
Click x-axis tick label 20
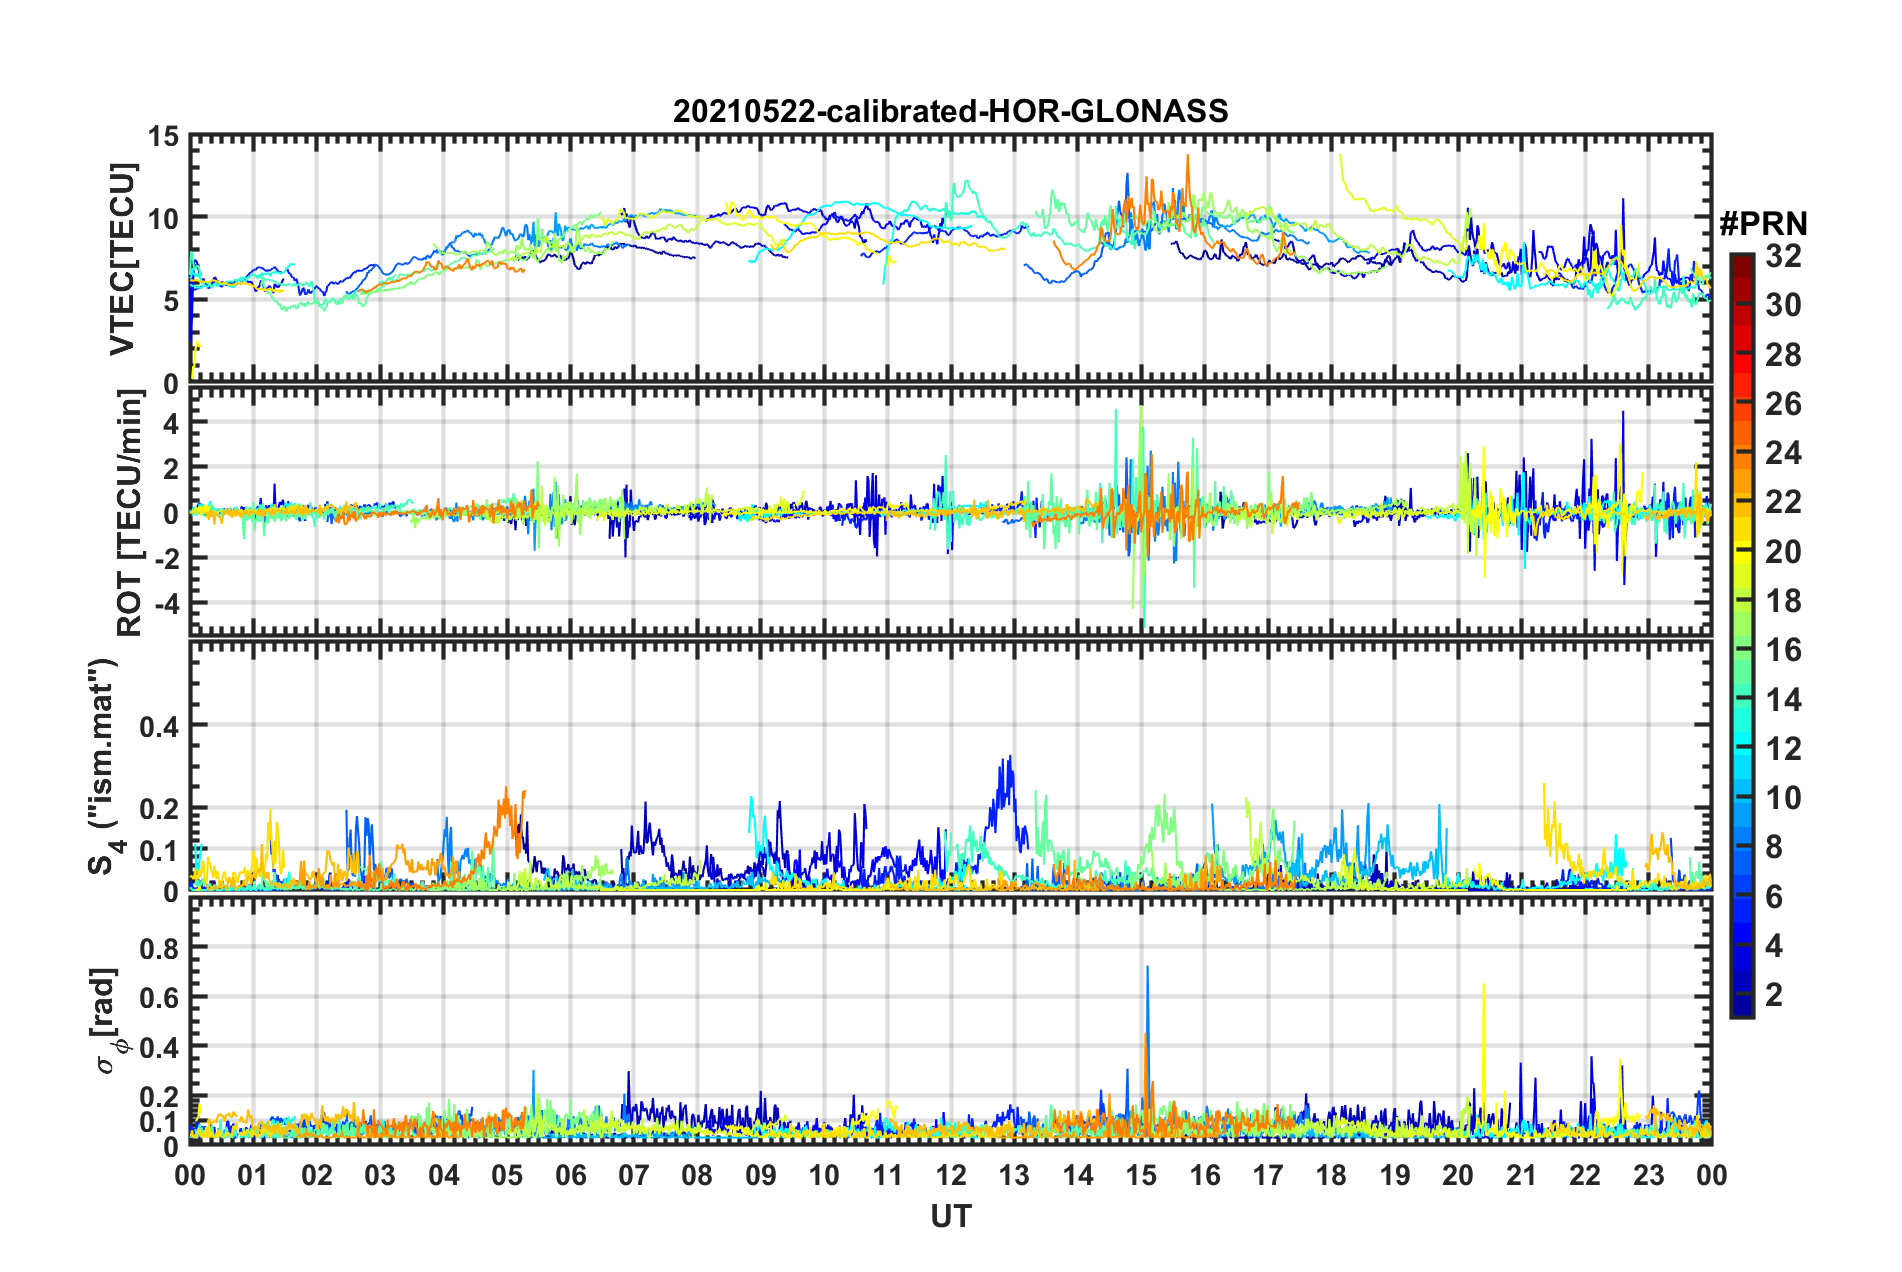coord(1458,1175)
